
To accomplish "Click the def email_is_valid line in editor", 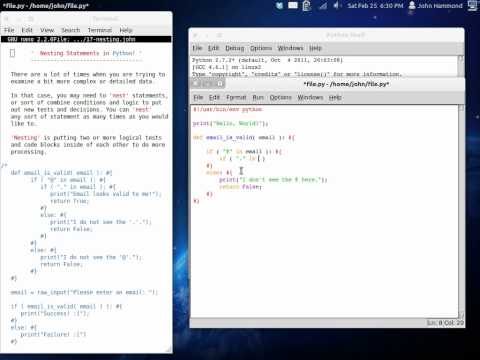I will tap(244, 137).
